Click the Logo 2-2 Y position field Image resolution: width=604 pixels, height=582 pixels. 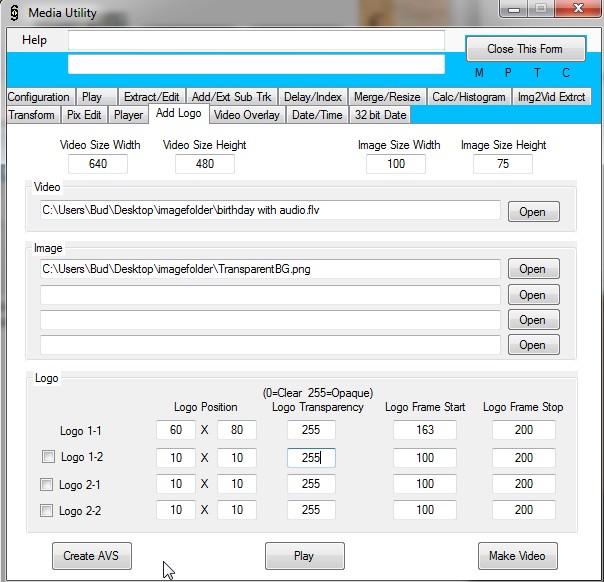point(237,510)
